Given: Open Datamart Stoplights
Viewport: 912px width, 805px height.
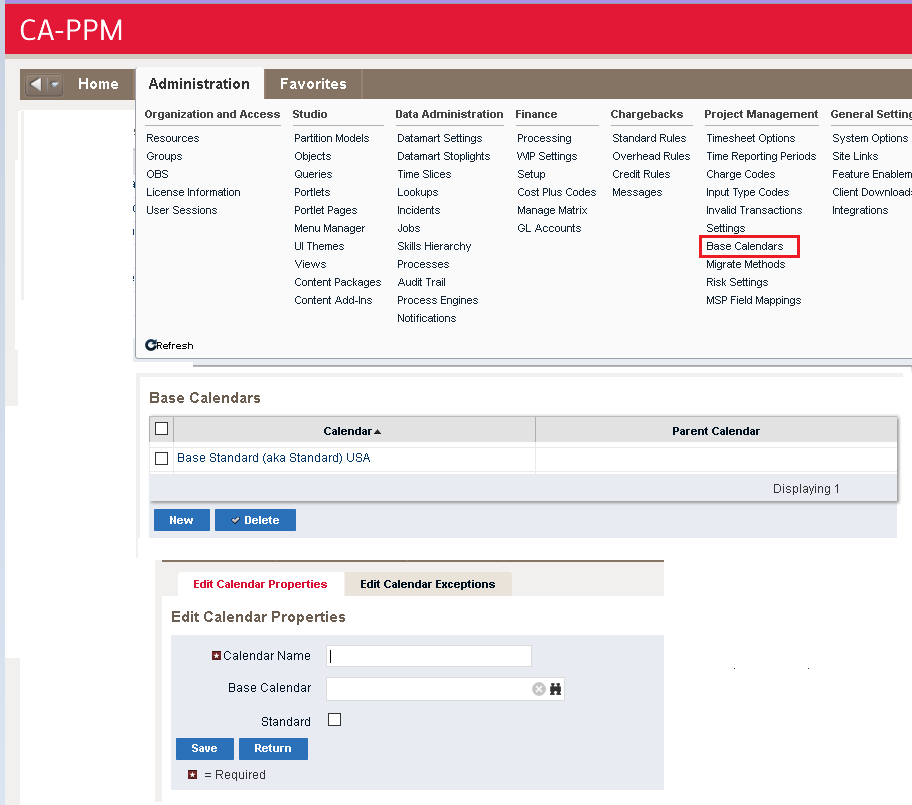Looking at the screenshot, I should pyautogui.click(x=443, y=156).
